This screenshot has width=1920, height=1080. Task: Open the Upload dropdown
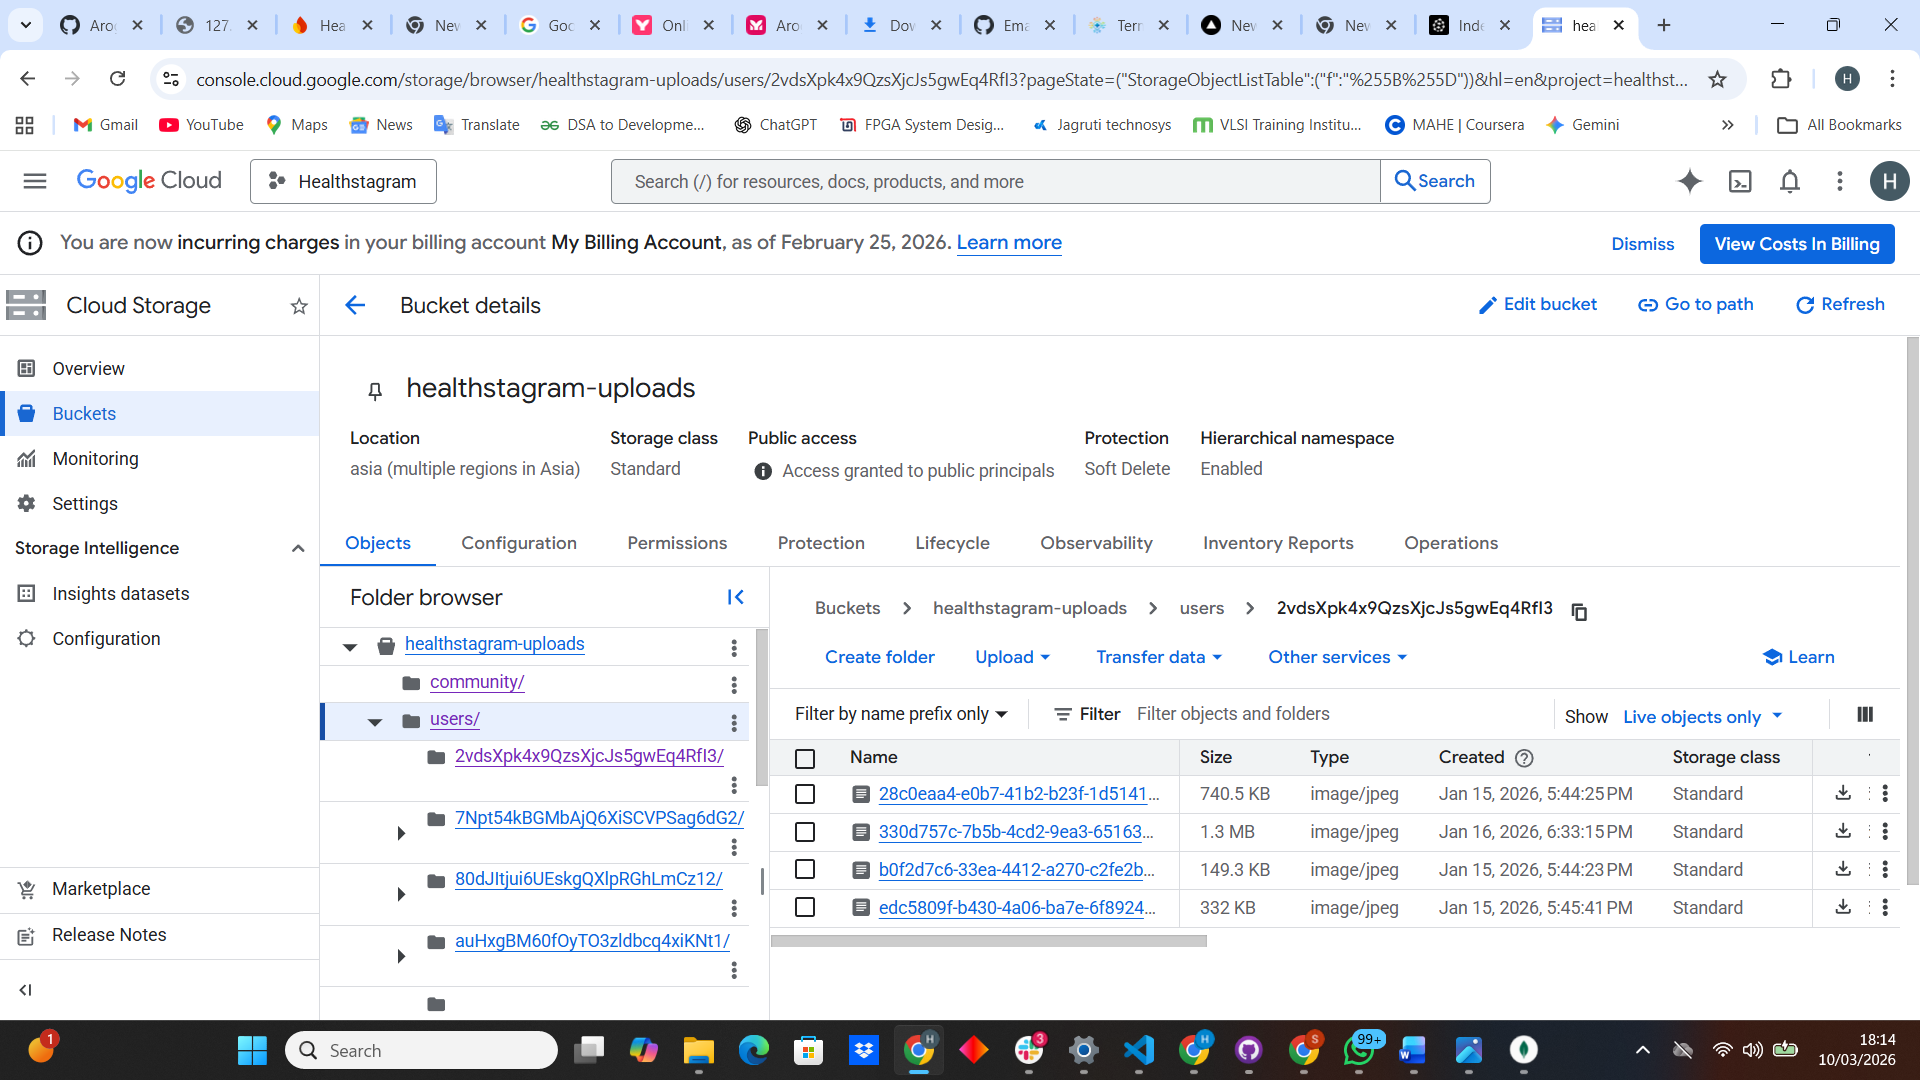[x=1012, y=657]
